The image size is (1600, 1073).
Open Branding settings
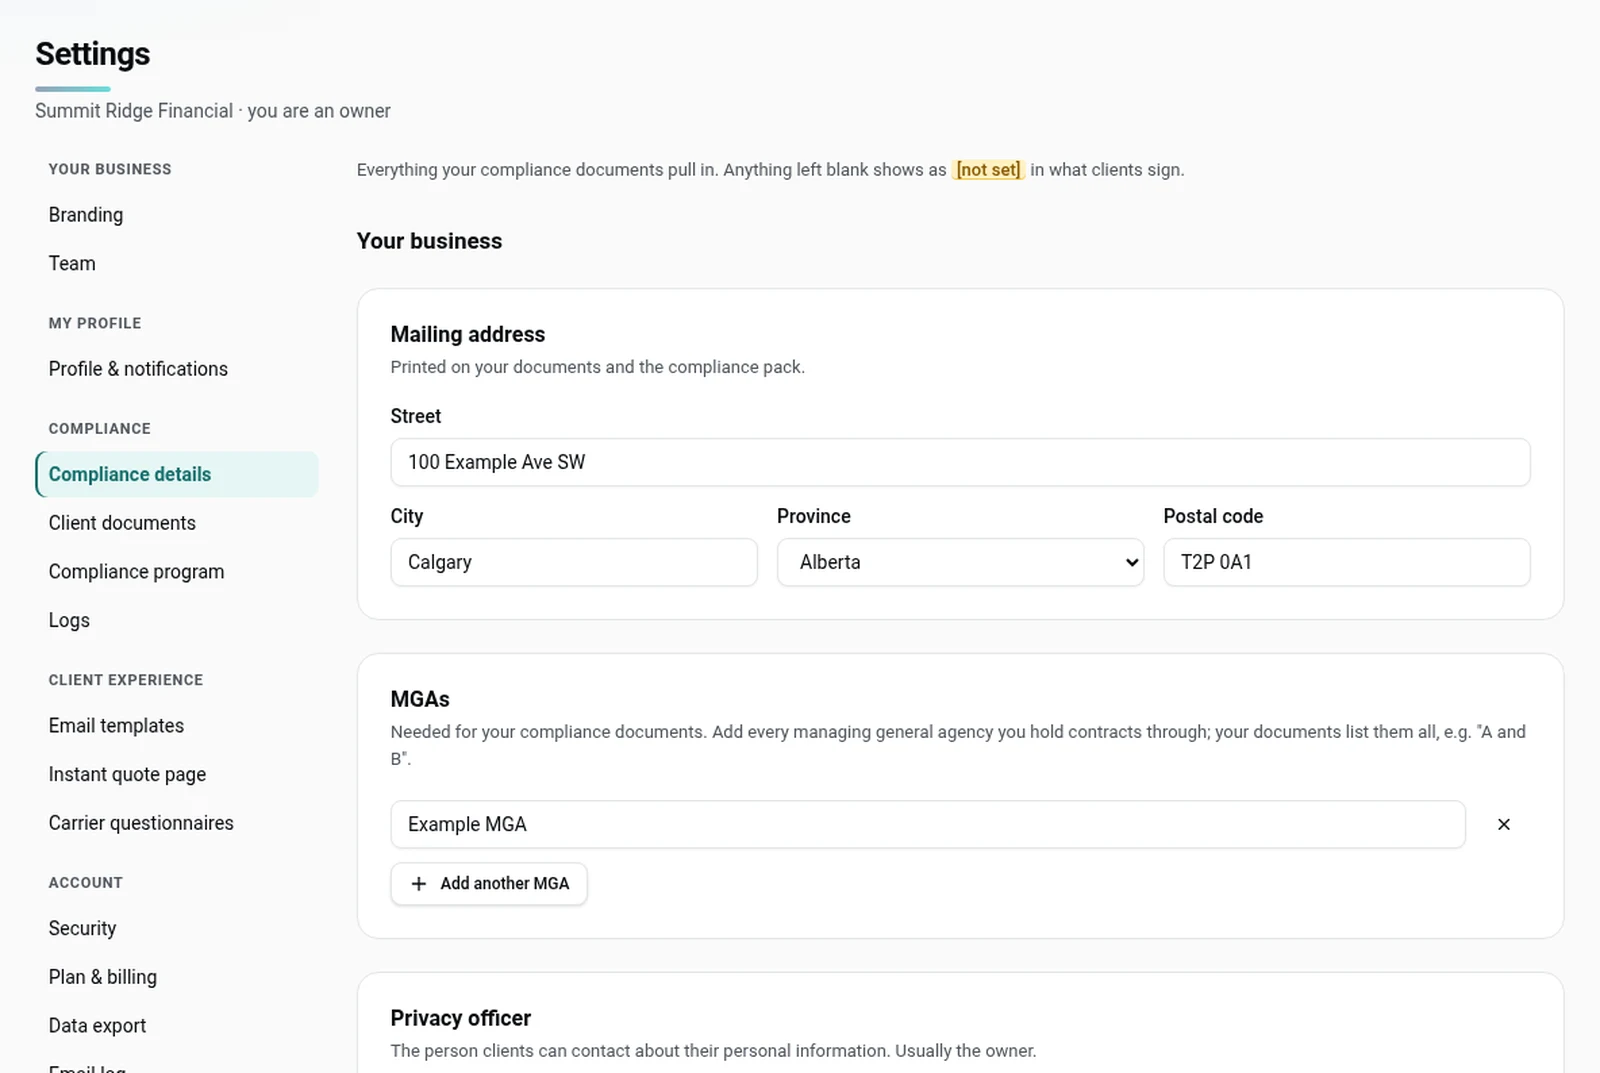86,215
